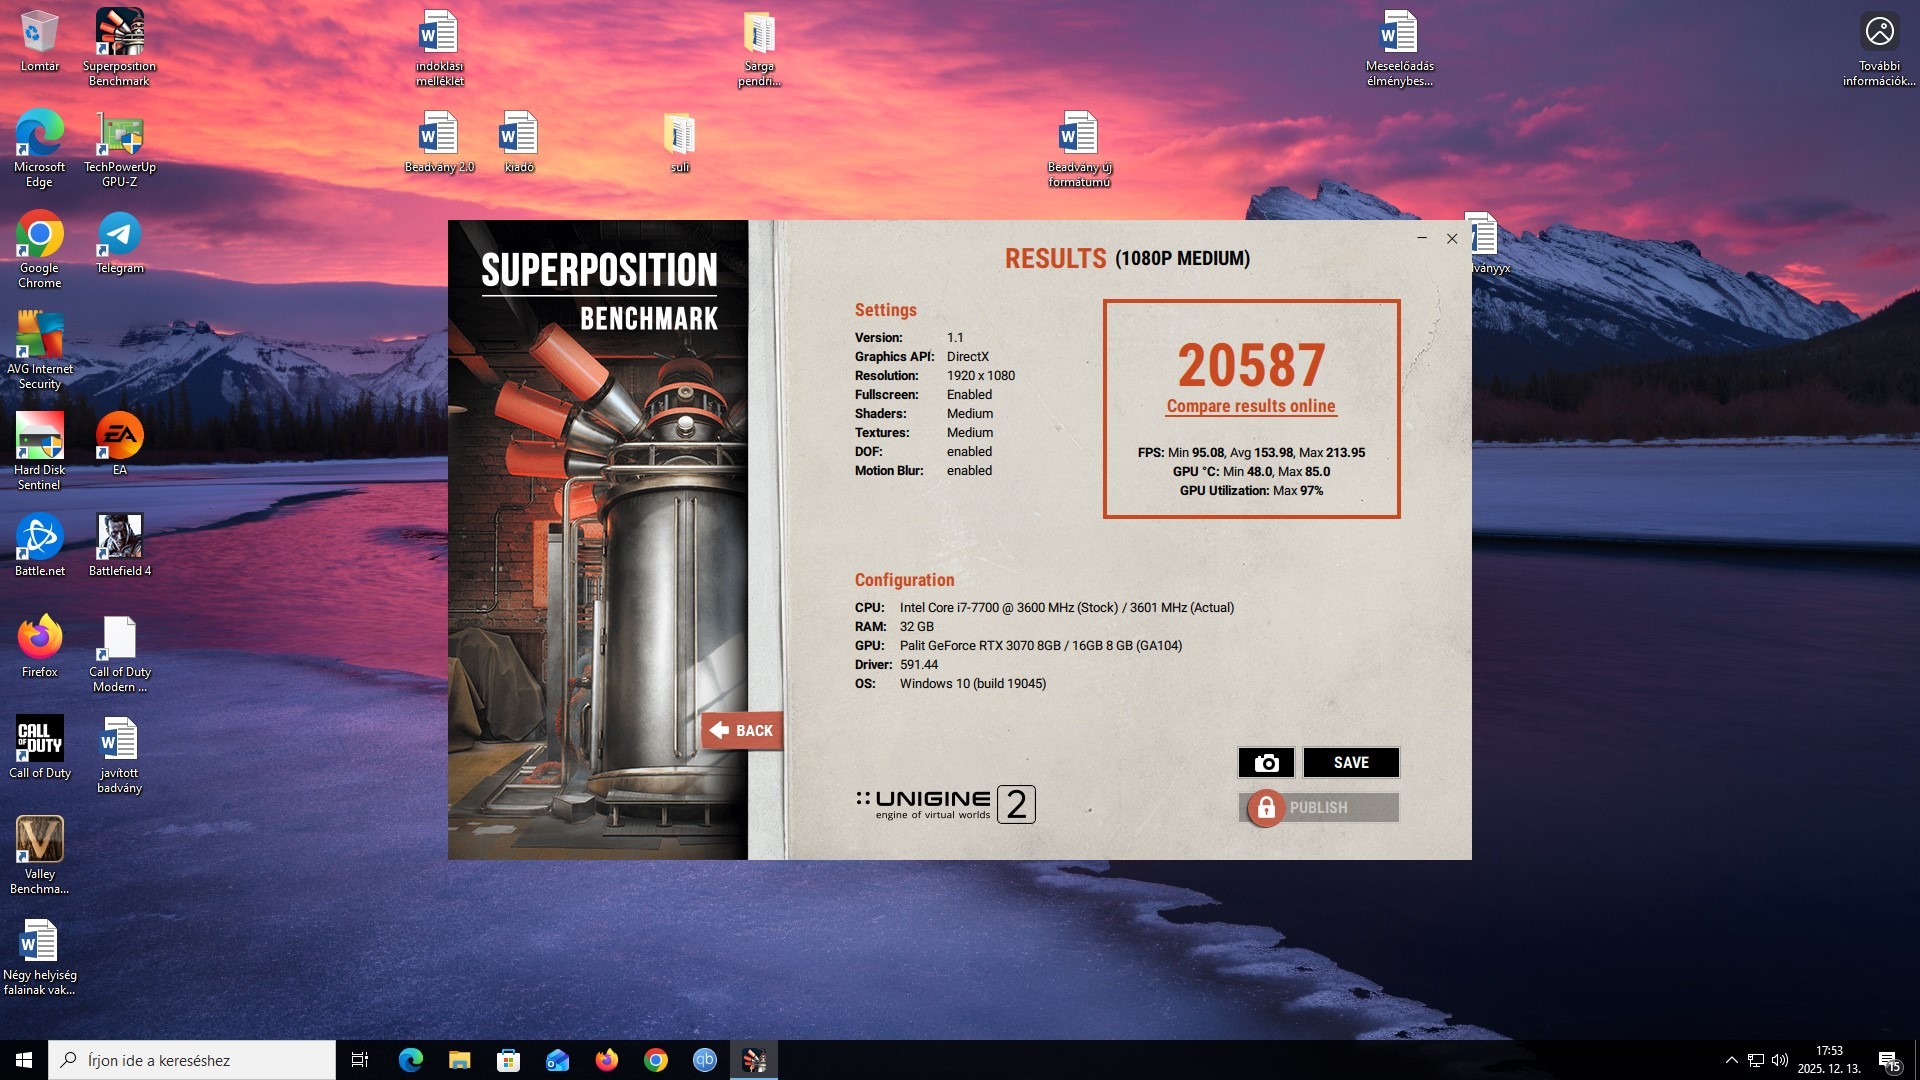The height and width of the screenshot is (1080, 1920).
Task: Click the locked PUBLISH button
Action: [x=1318, y=808]
